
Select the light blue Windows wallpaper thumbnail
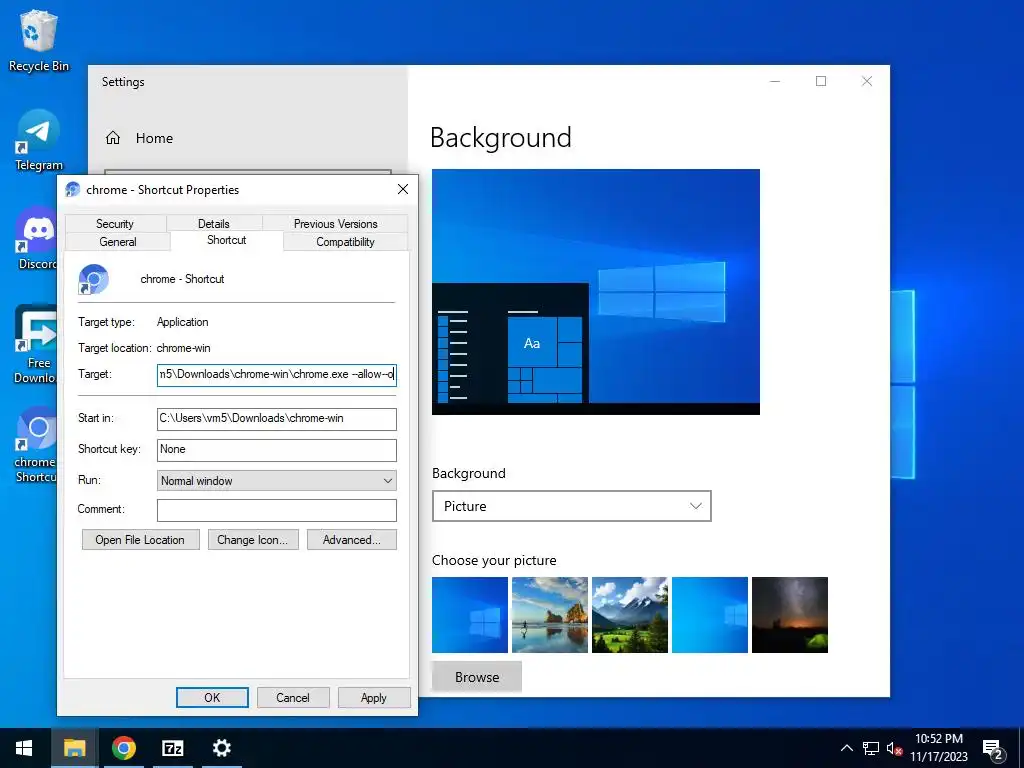(x=710, y=615)
